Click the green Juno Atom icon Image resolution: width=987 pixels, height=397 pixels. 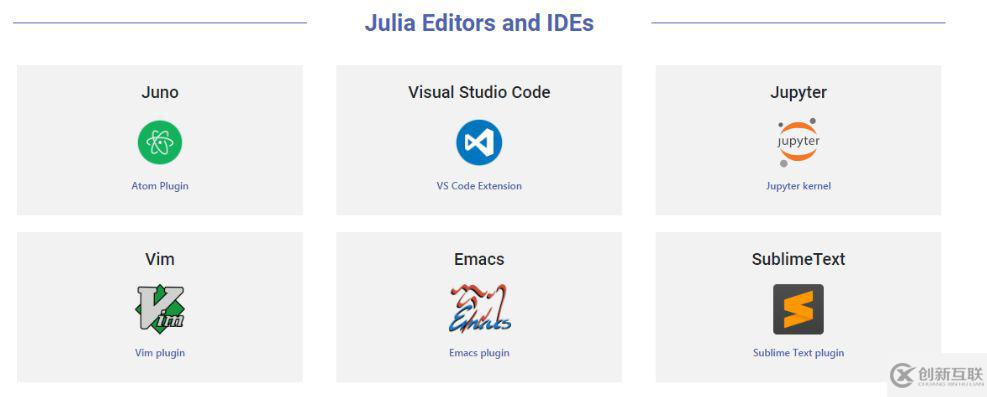[160, 142]
